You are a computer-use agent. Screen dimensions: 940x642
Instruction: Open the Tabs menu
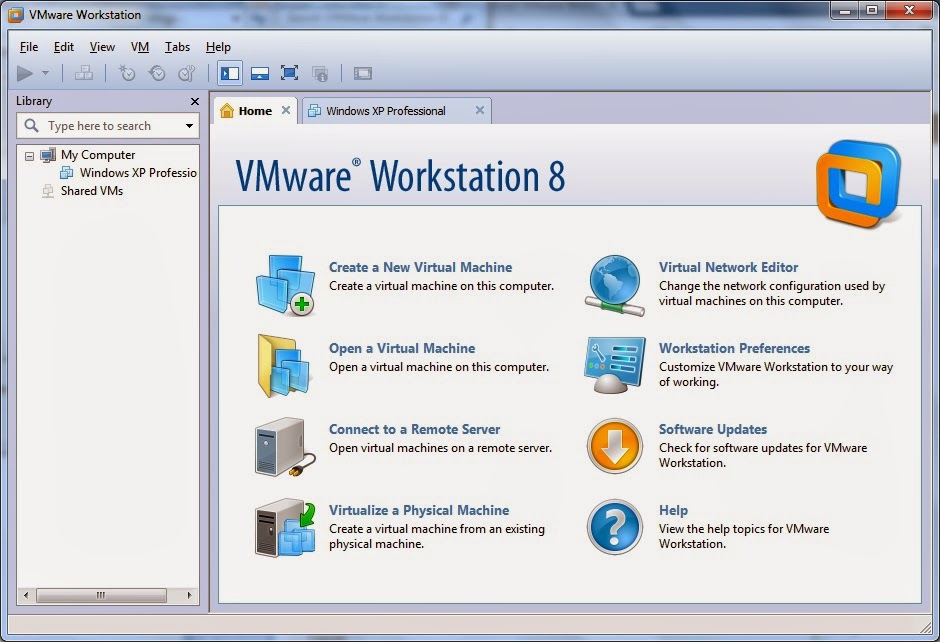177,47
